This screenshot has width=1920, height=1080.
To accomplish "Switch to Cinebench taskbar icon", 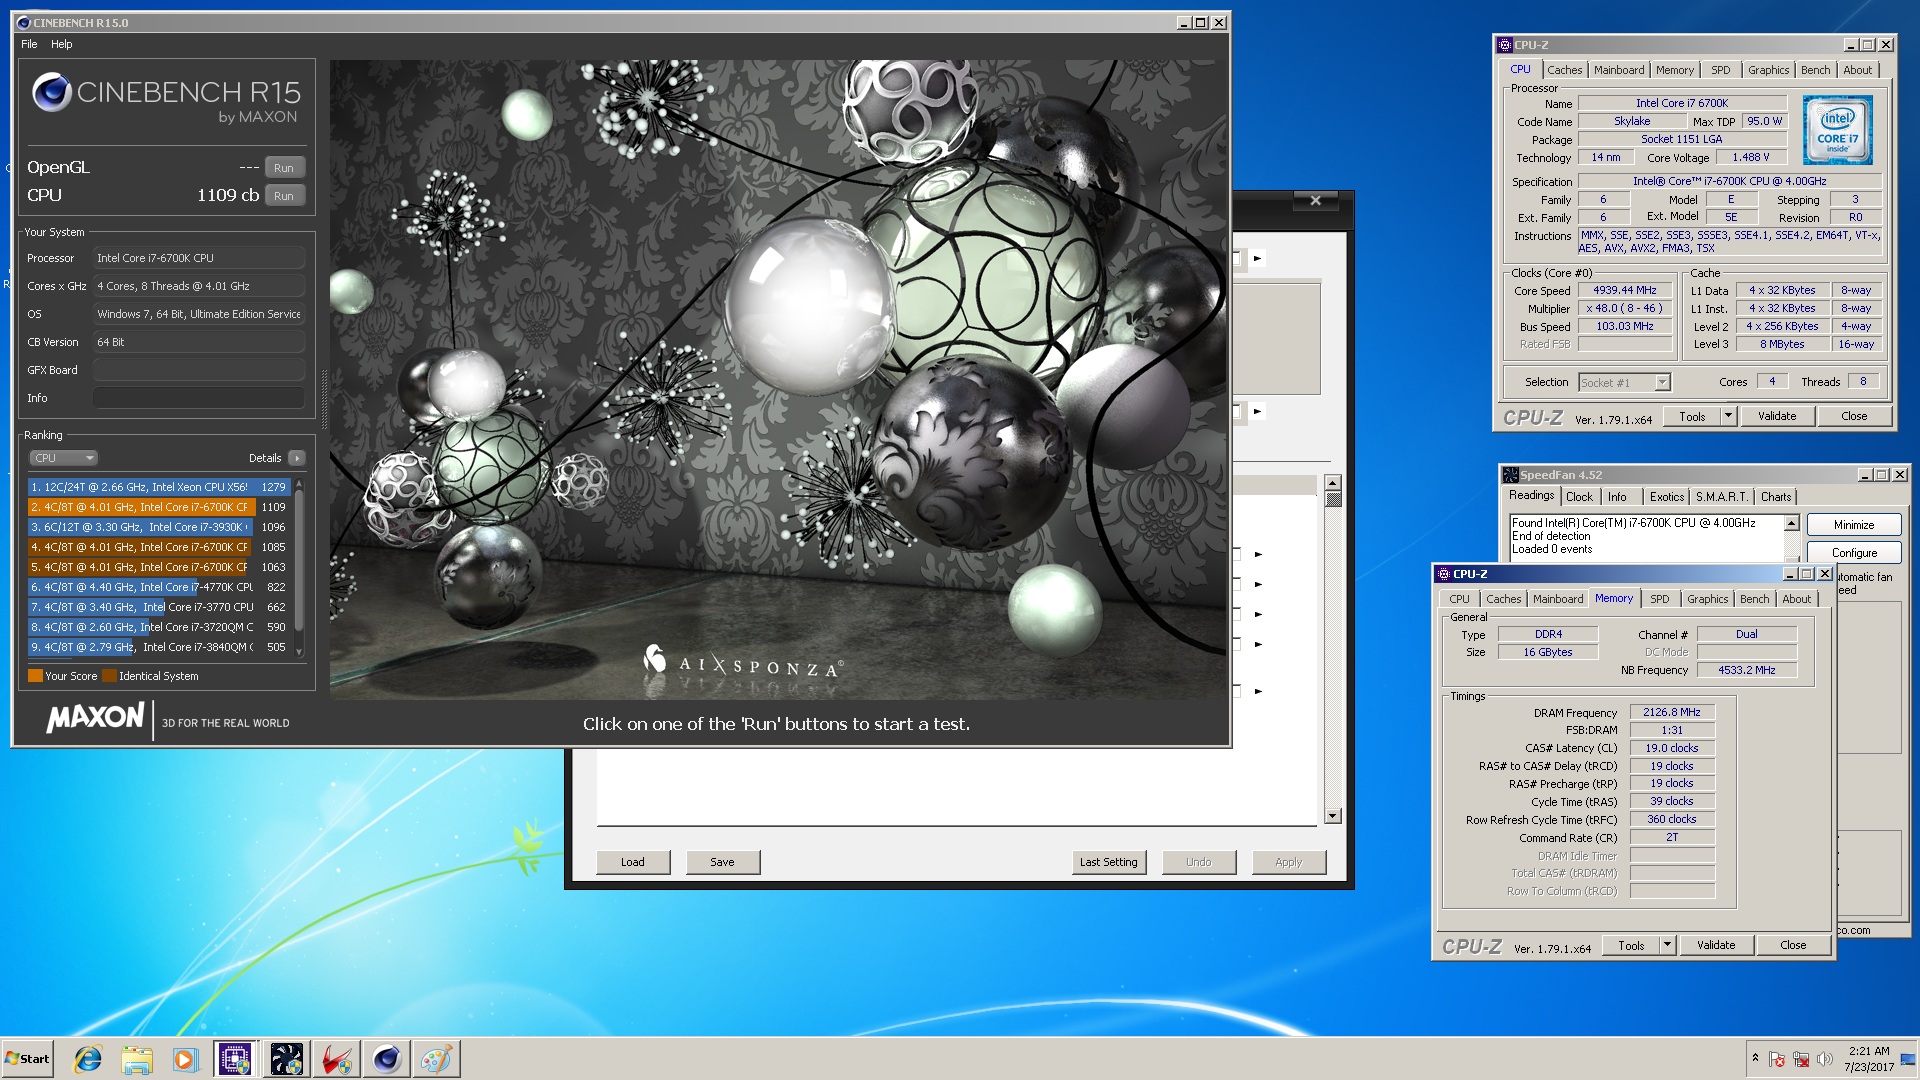I will [386, 1059].
